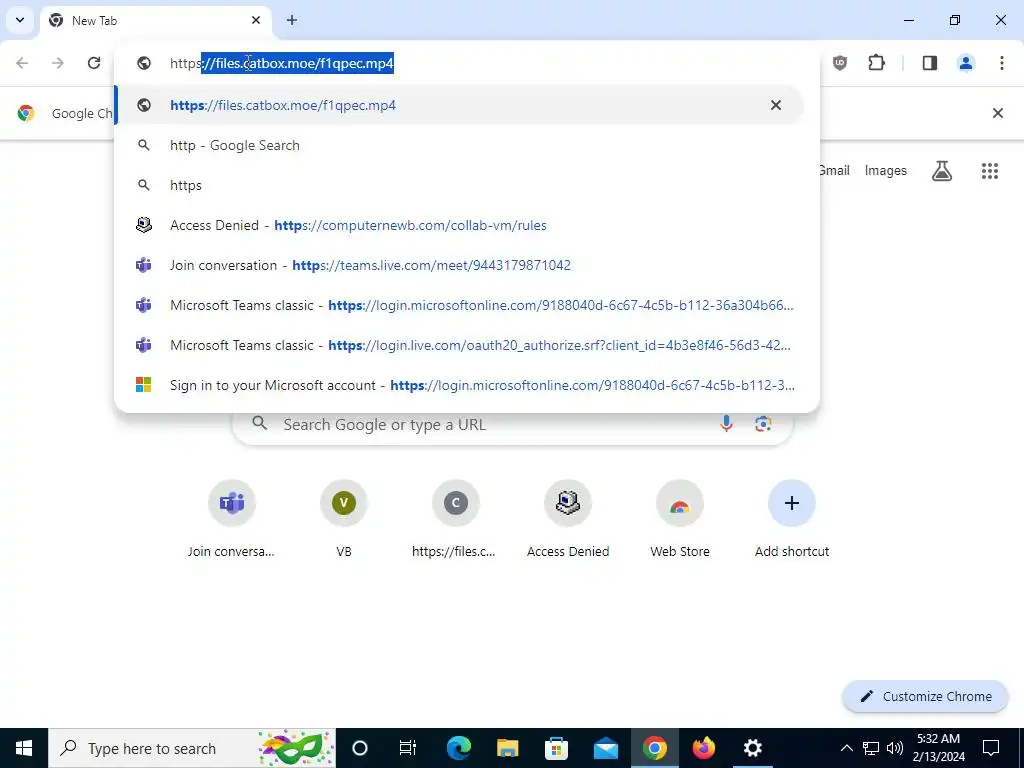Viewport: 1024px width, 768px height.
Task: Open a new tab with plus button
Action: coord(292,20)
